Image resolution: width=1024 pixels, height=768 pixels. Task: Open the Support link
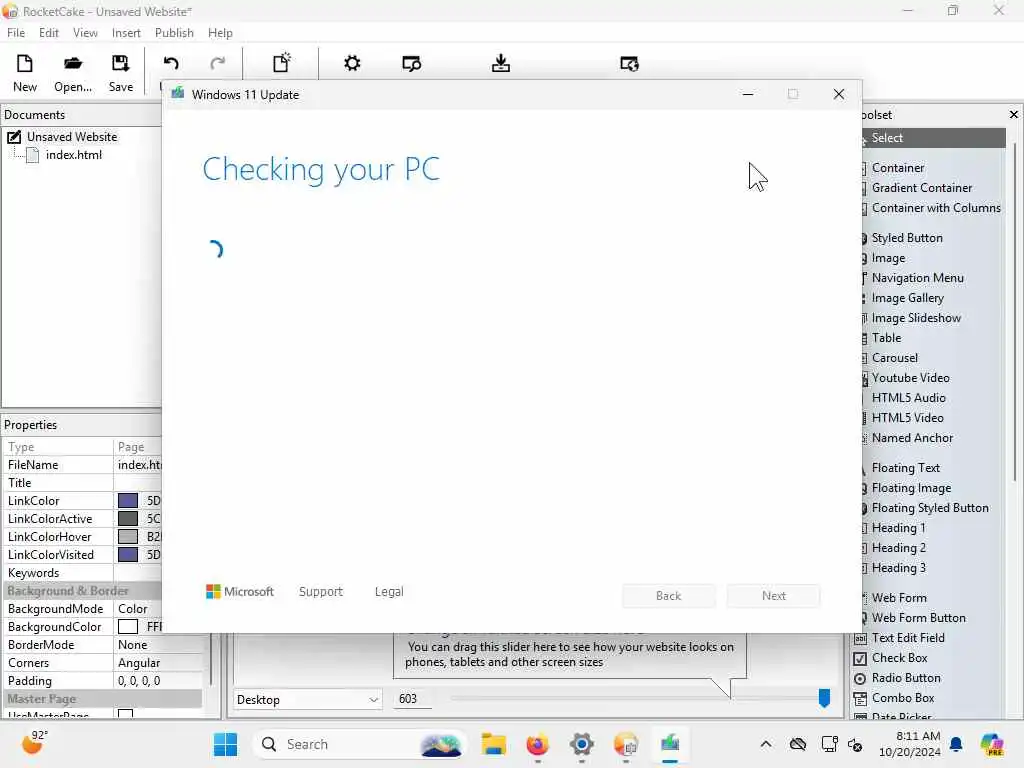pos(321,591)
